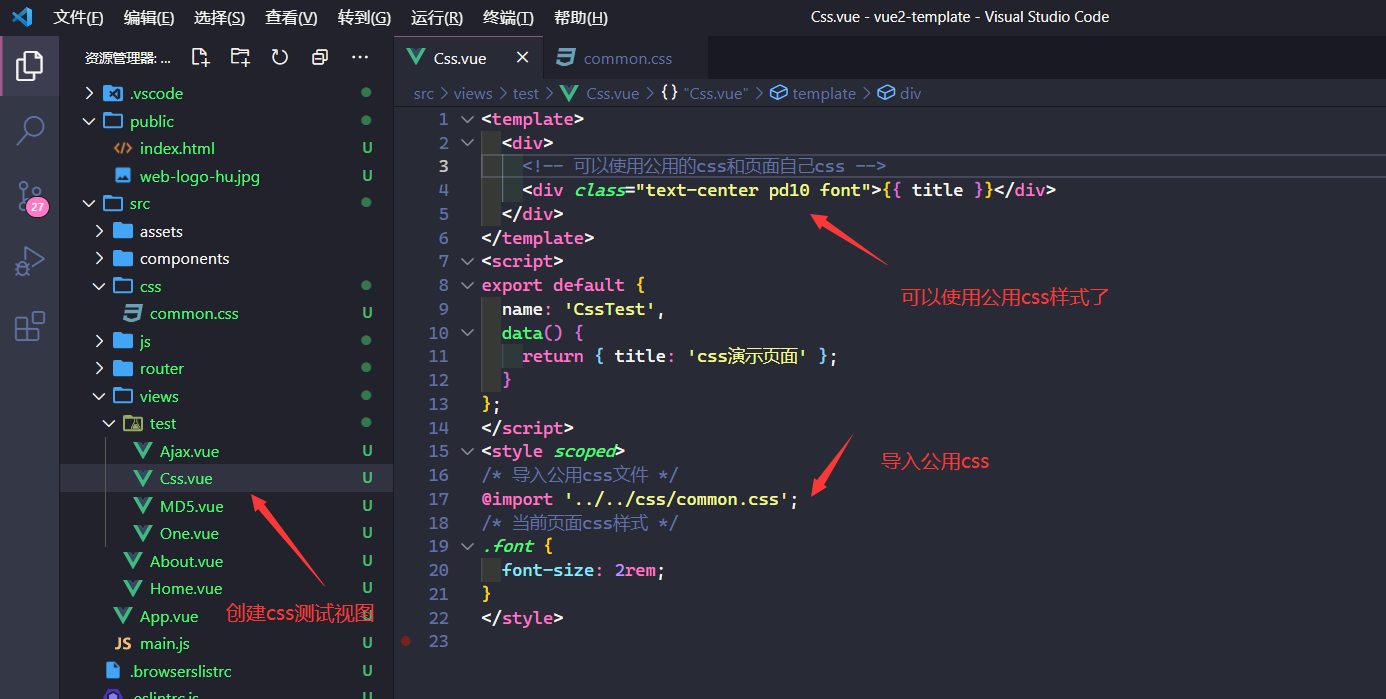Open Source Control view with 27 badge
The height and width of the screenshot is (699, 1386).
pos(30,196)
